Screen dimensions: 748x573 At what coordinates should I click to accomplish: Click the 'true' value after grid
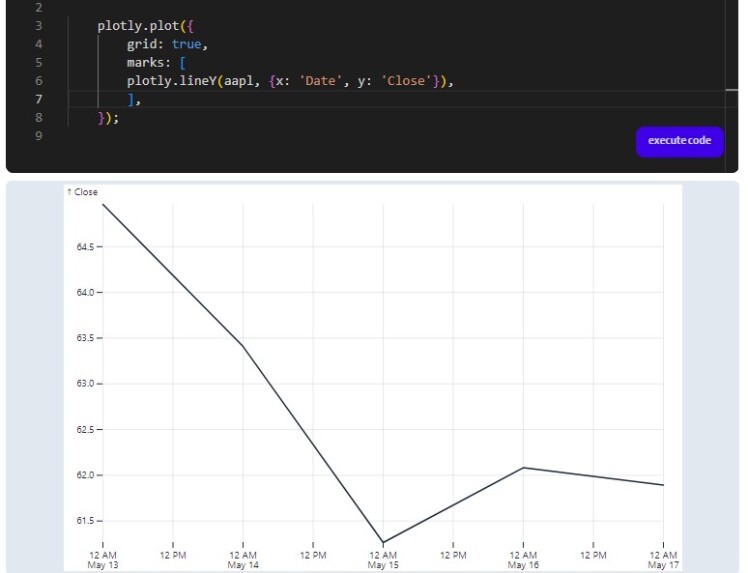pos(187,44)
